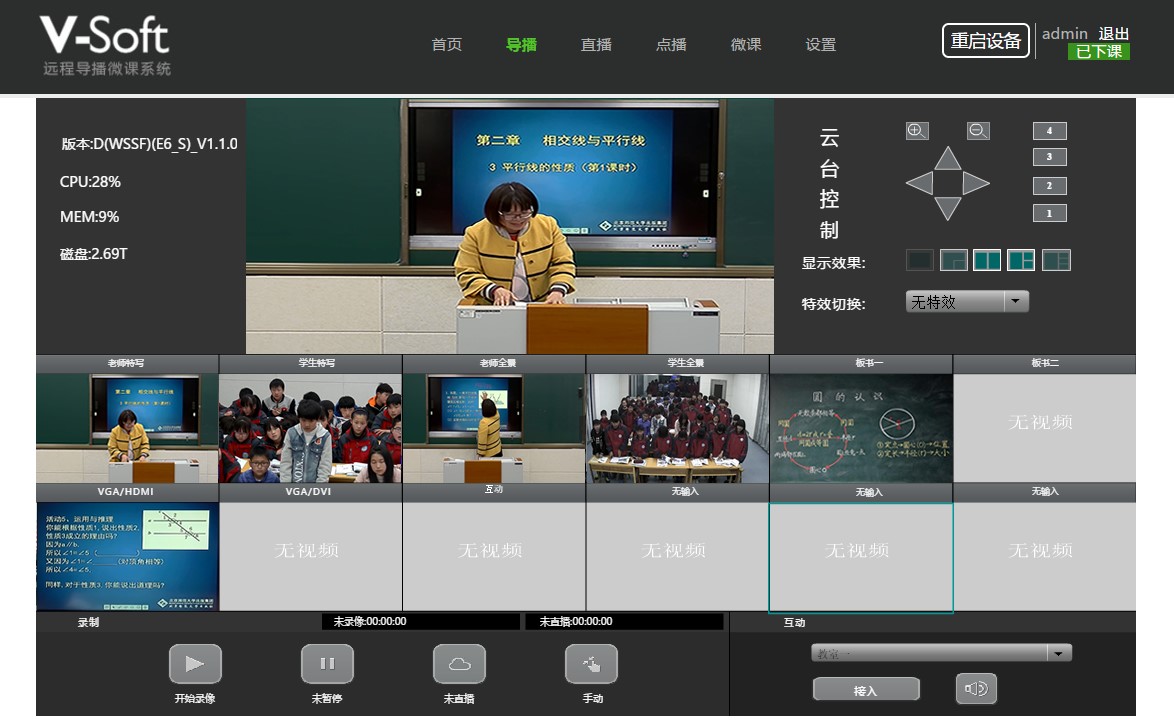
Task: Click the 开始录像 play icon
Action: point(195,663)
